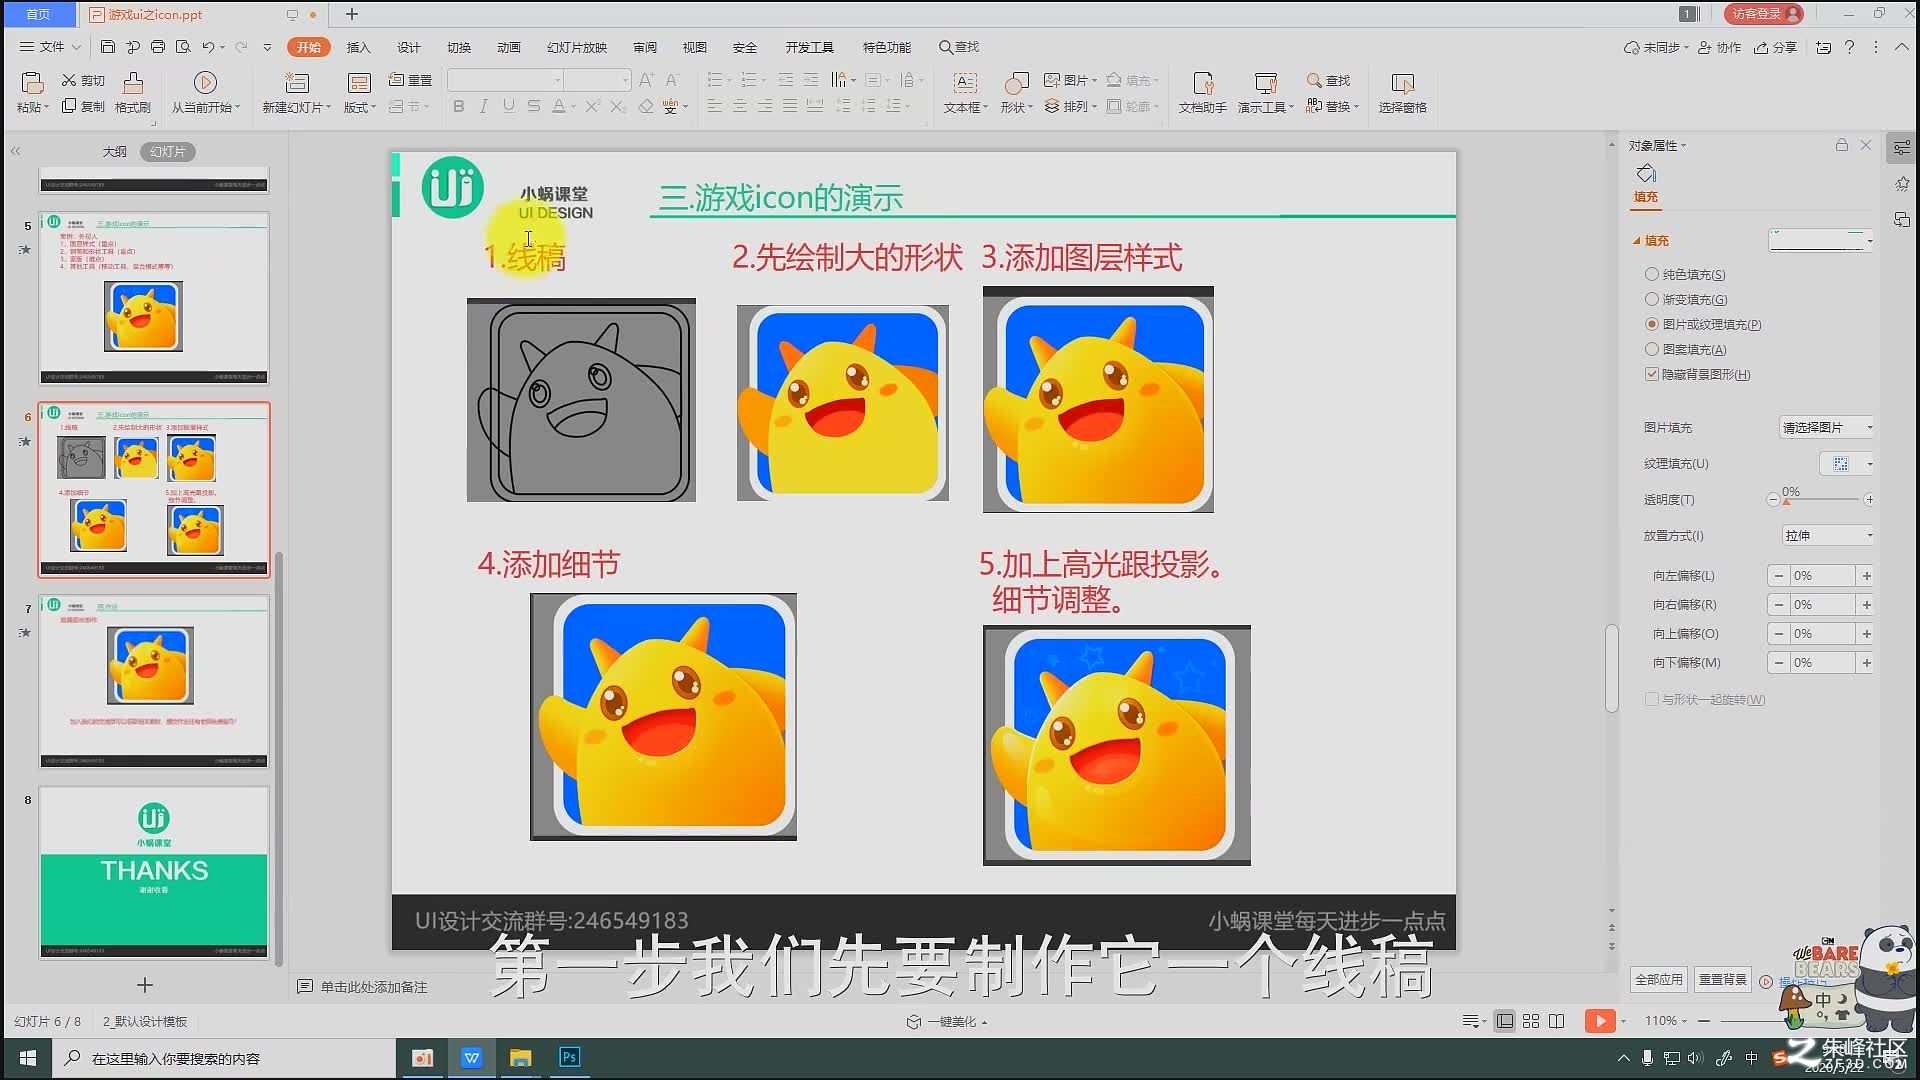Open Photoshop from the taskbar
Image resolution: width=1920 pixels, height=1080 pixels.
(570, 1057)
